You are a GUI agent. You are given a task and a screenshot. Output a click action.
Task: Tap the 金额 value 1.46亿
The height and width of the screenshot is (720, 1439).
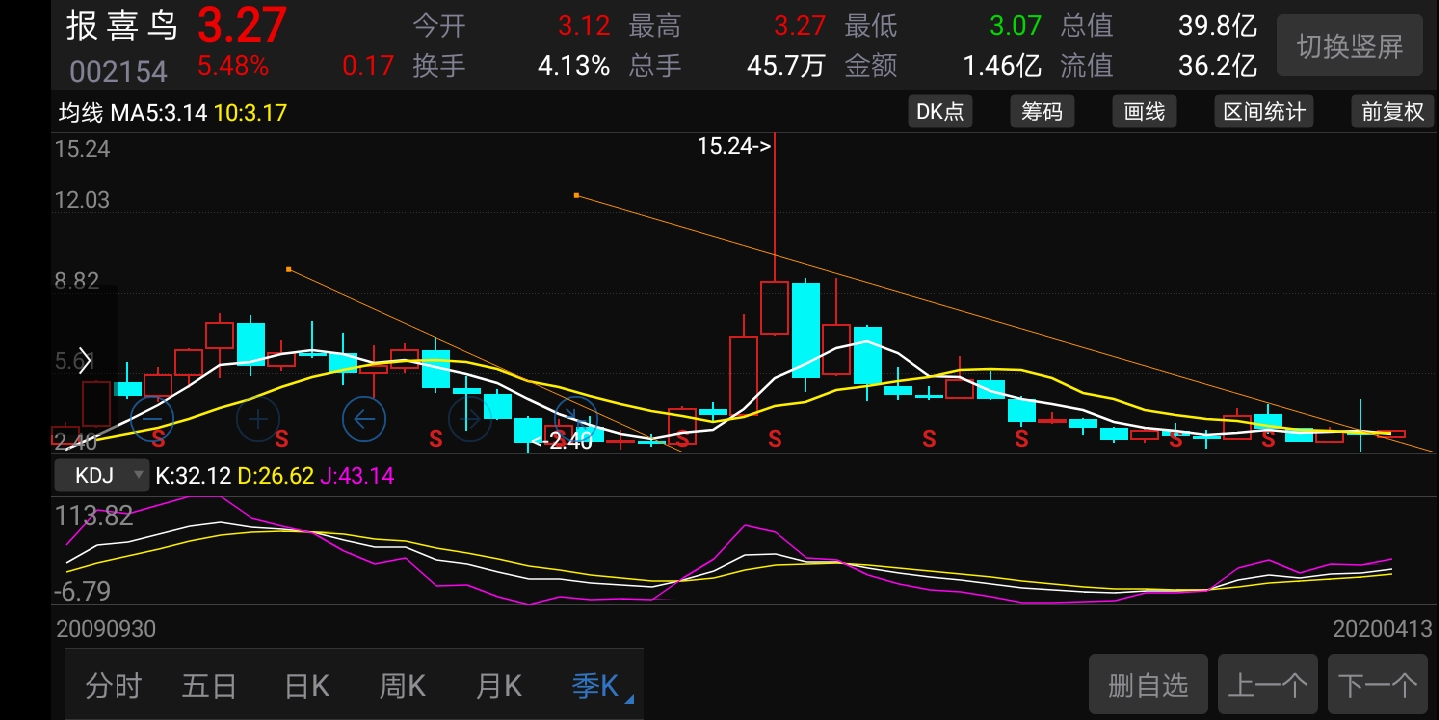[x=1002, y=66]
